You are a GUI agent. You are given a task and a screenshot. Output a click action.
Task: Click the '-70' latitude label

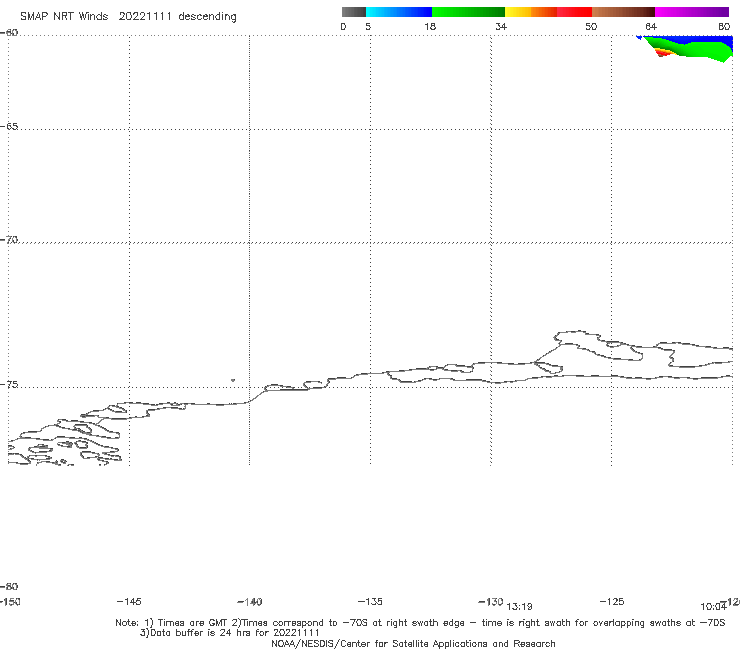pos(9,240)
